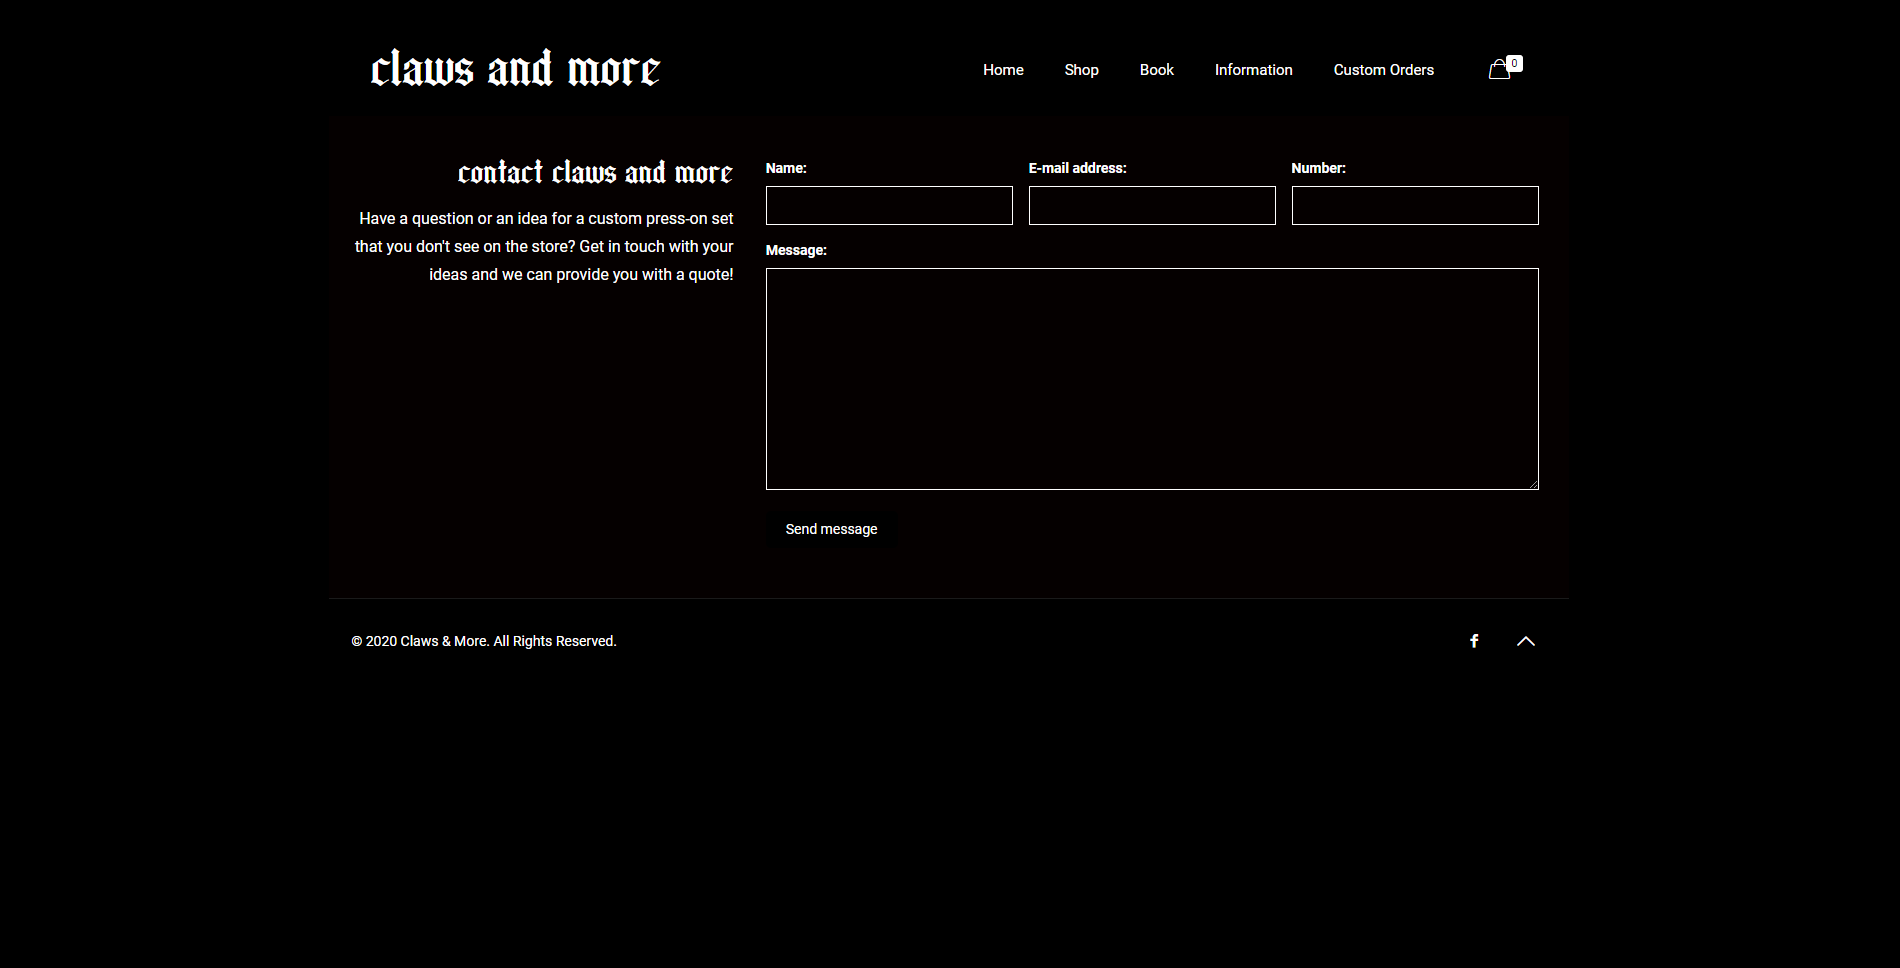The height and width of the screenshot is (968, 1900).
Task: Select the Number input box
Action: coord(1415,206)
